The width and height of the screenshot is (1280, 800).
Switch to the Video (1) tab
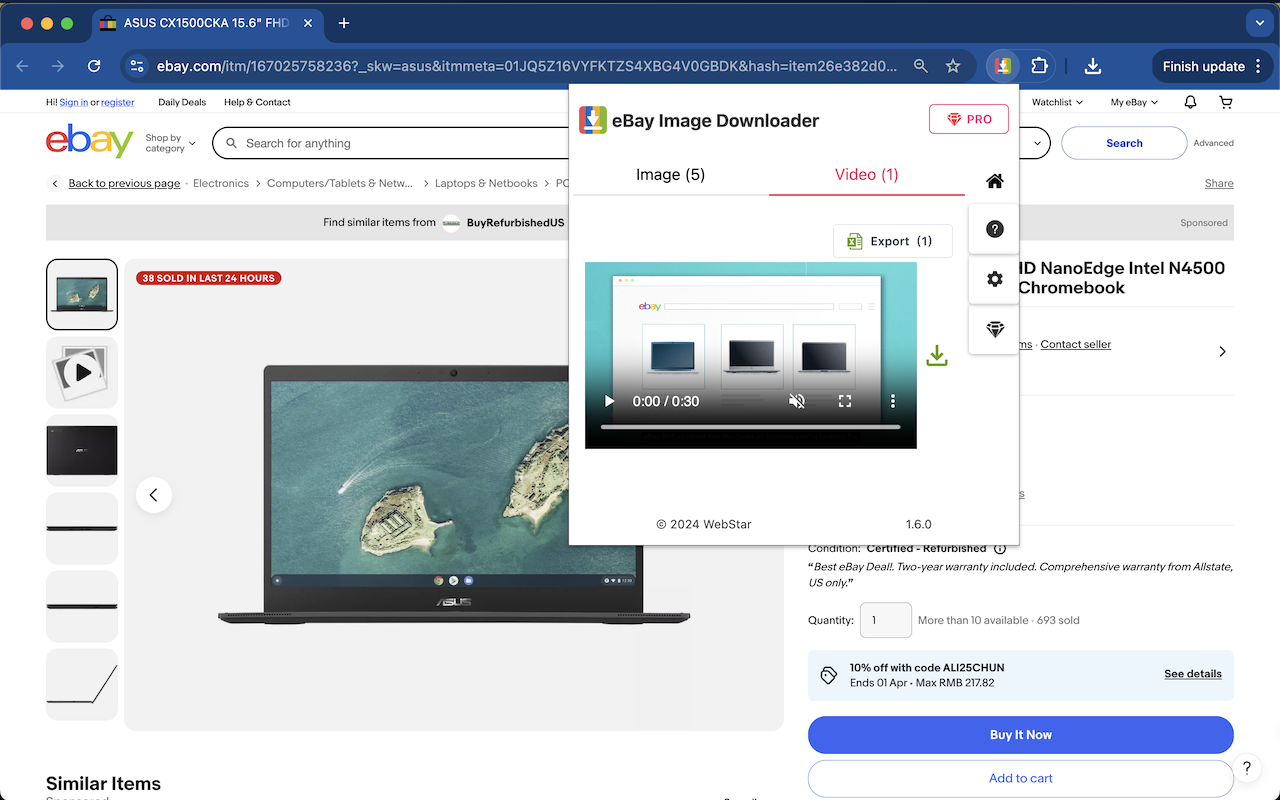[866, 174]
